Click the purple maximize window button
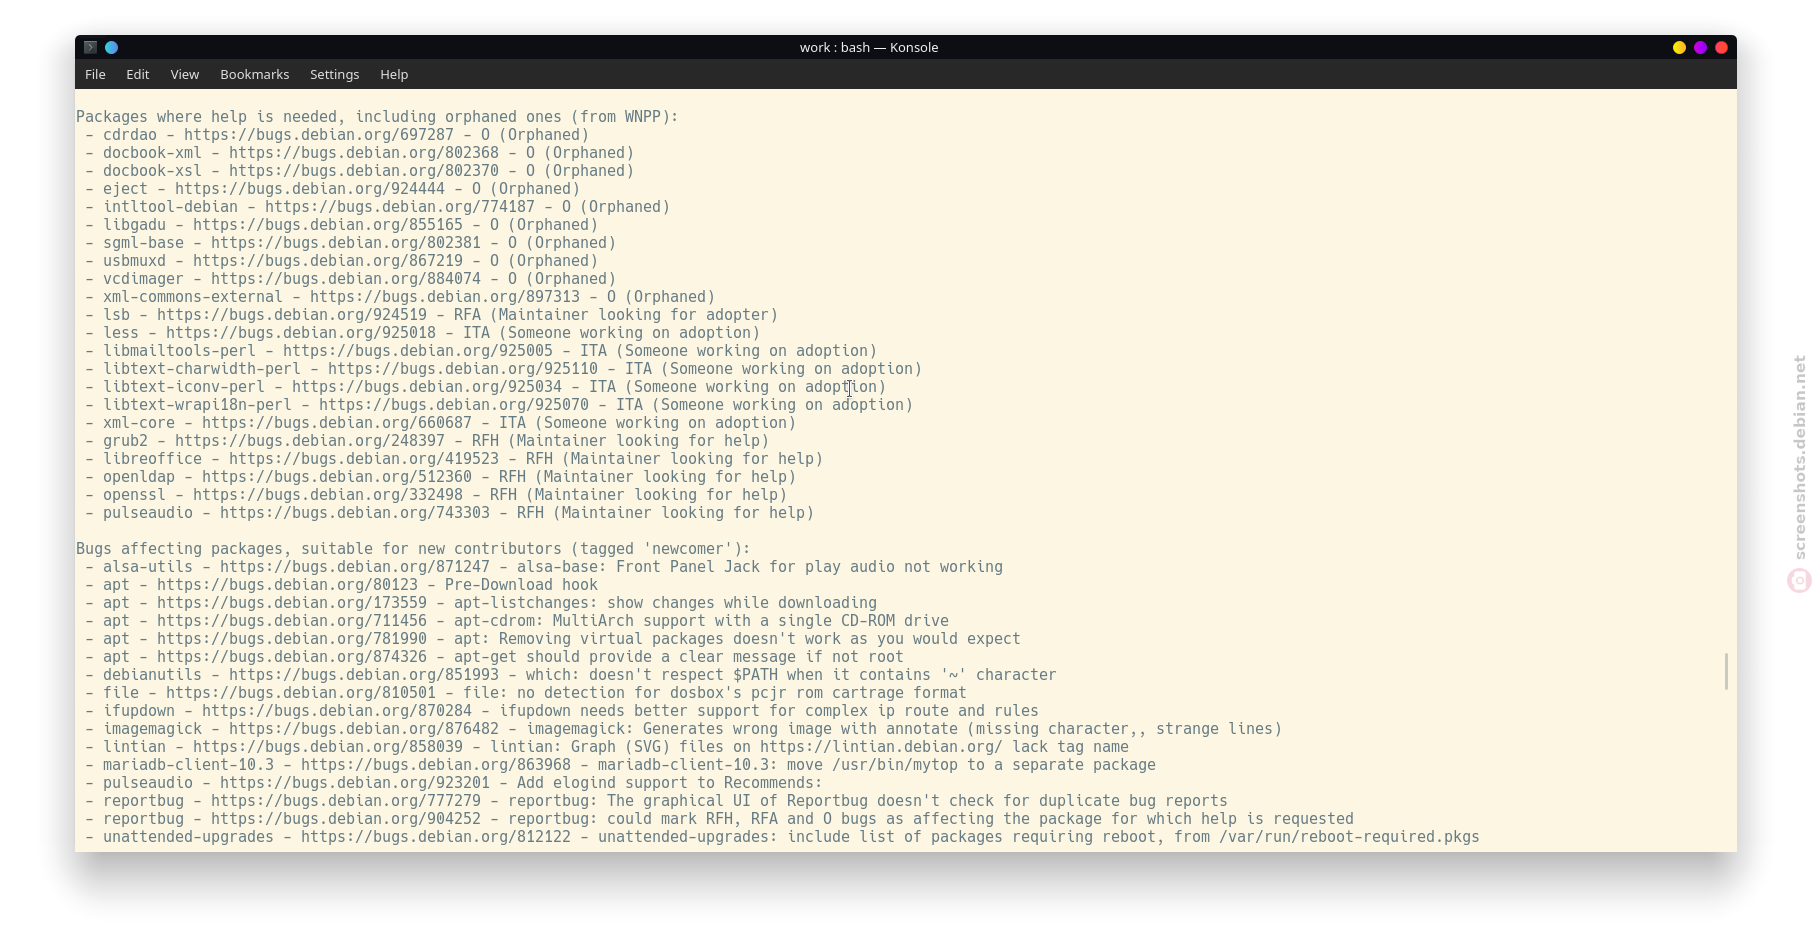Screen dimensions: 1812x937 coord(1700,47)
